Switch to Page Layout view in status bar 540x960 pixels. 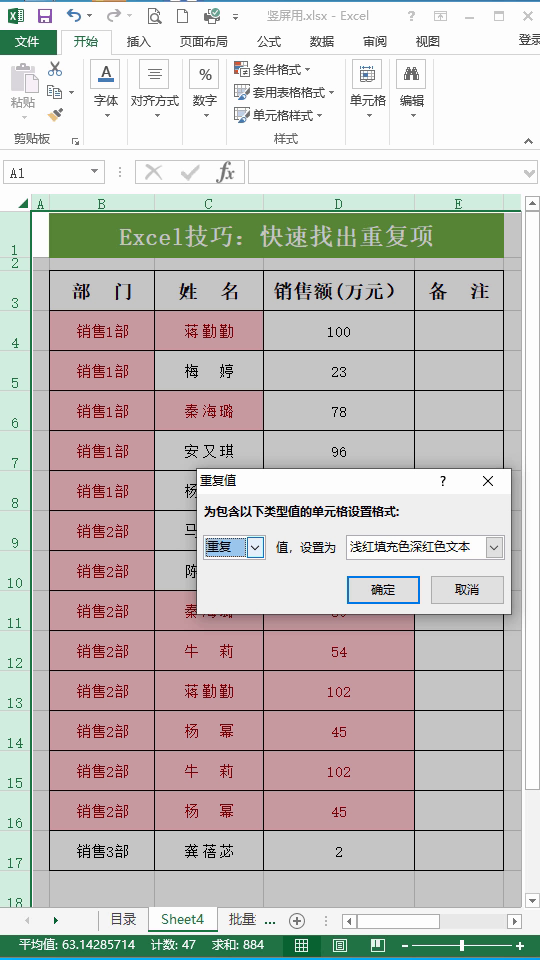point(340,945)
